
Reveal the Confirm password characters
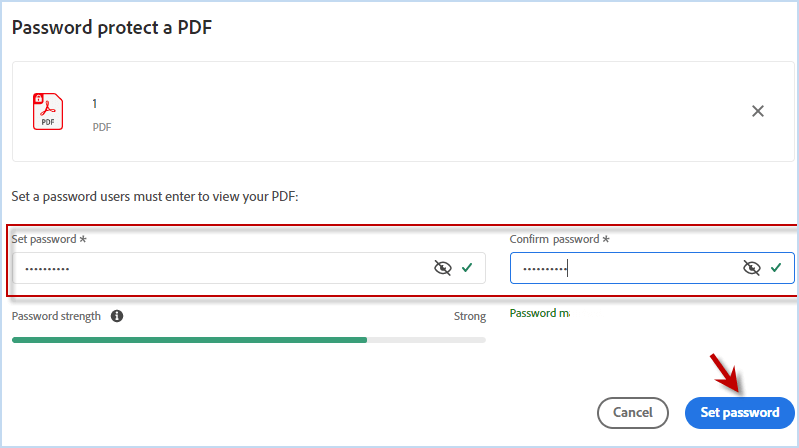pos(752,268)
